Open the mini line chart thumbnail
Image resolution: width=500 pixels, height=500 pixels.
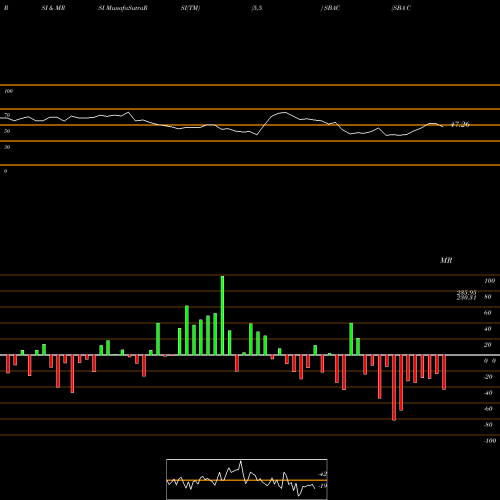click(x=247, y=479)
